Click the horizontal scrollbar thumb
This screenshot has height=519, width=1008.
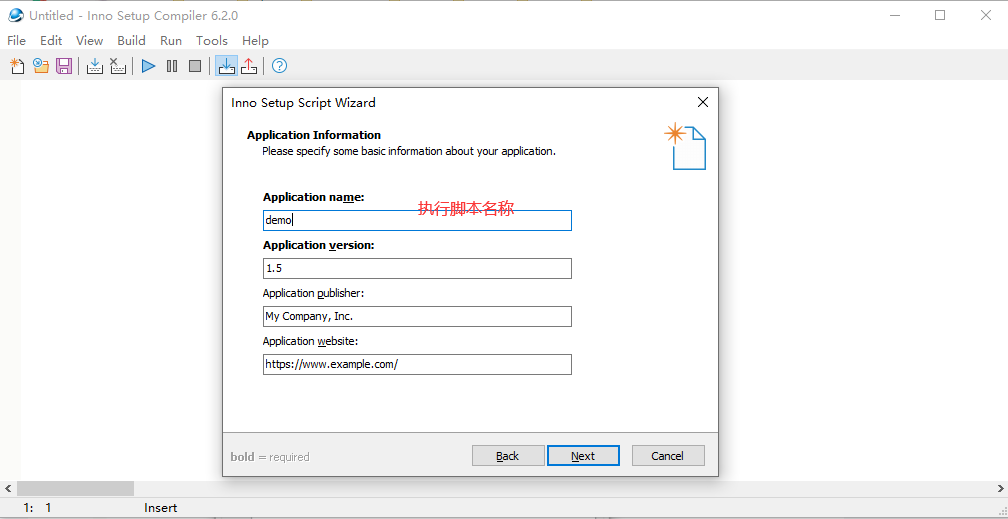click(75, 489)
